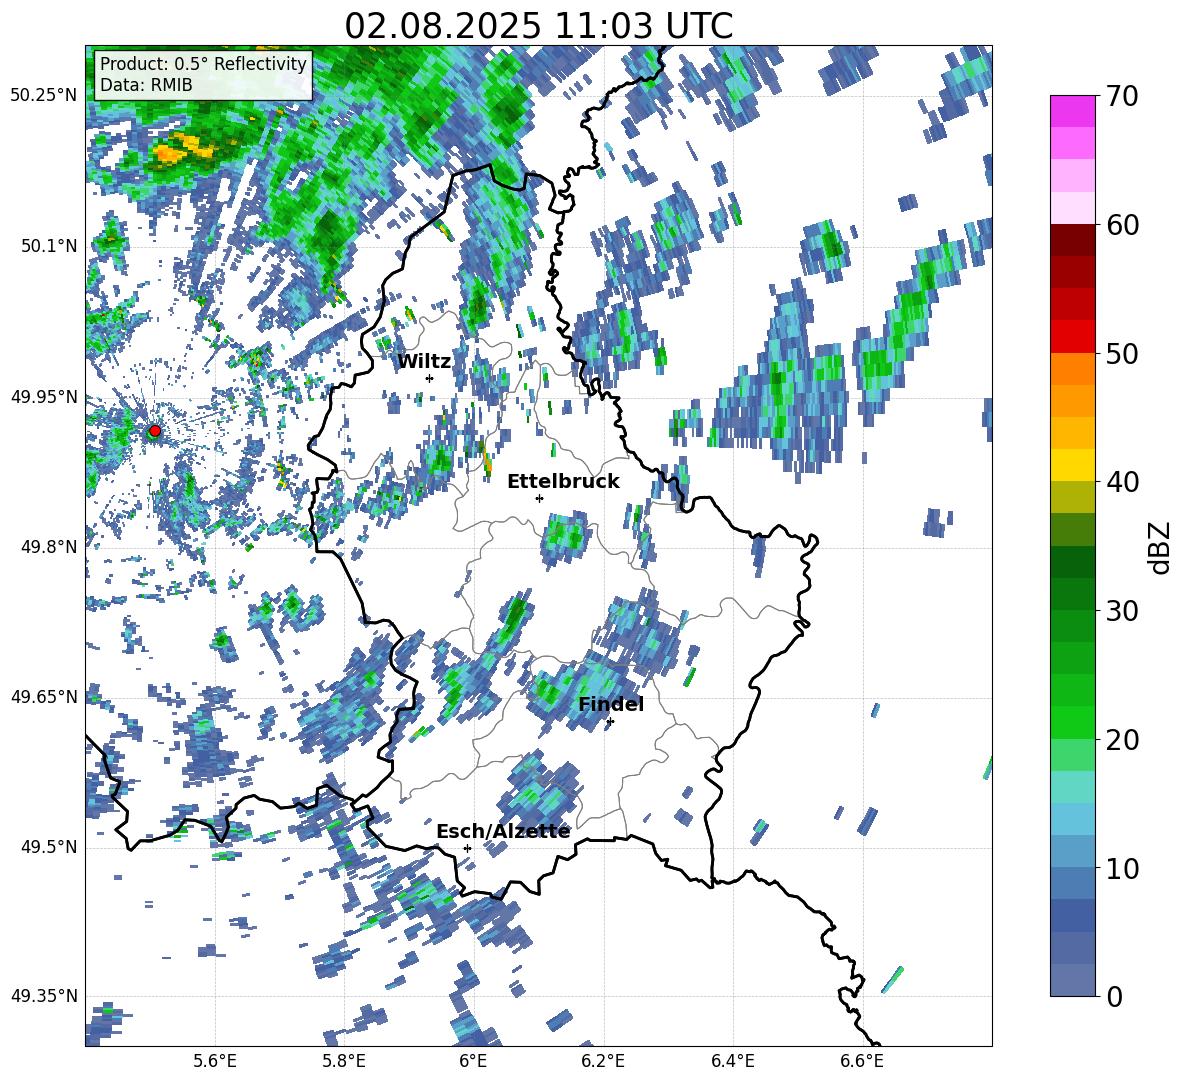This screenshot has width=1184, height=1081.
Task: Pick the slate blue swatch at colorbar bottom
Action: (1072, 980)
